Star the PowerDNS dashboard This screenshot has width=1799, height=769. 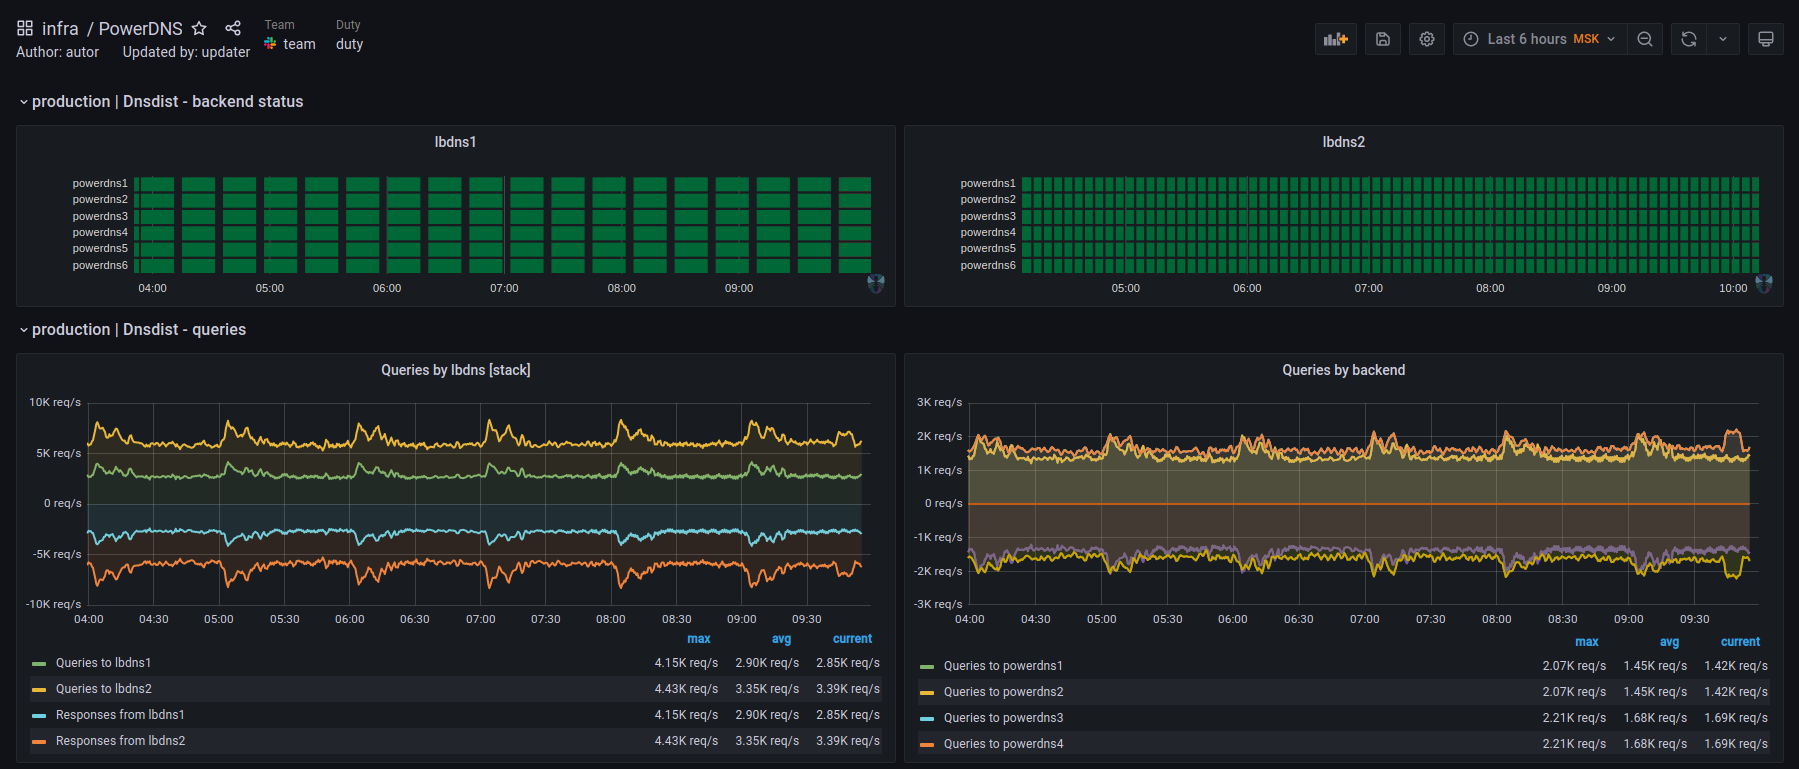[199, 28]
